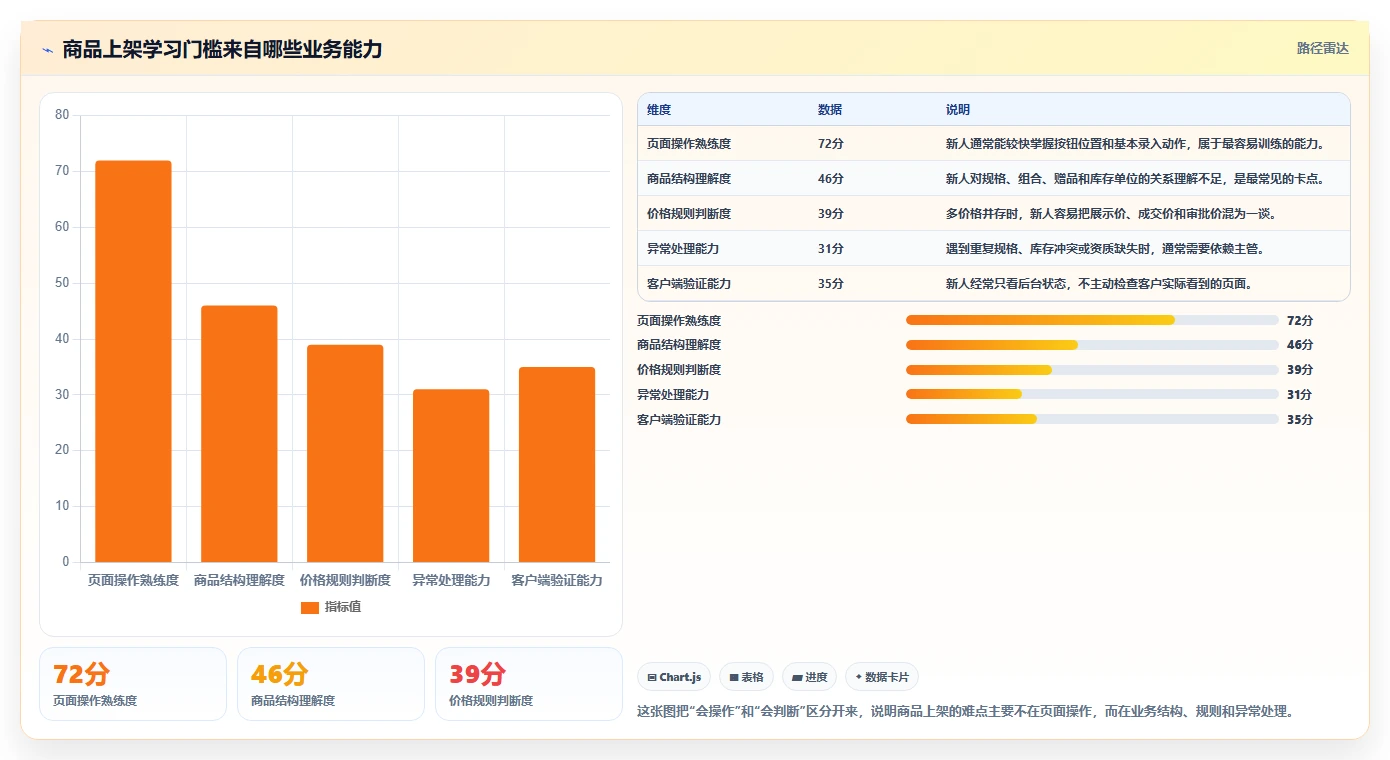Click the description starting 新人对规格、组合
The width and height of the screenshot is (1390, 760).
1135,179
